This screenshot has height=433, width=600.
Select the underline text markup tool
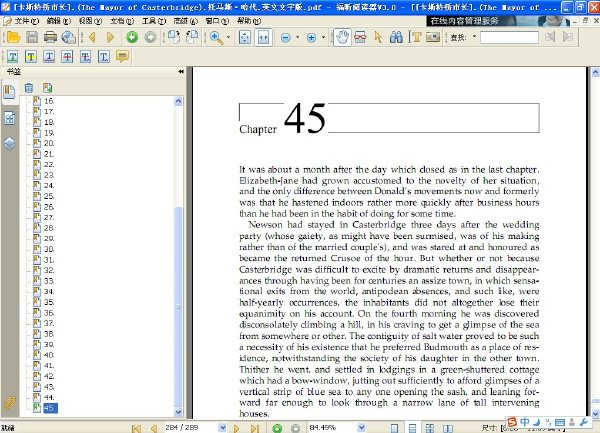tap(12, 57)
